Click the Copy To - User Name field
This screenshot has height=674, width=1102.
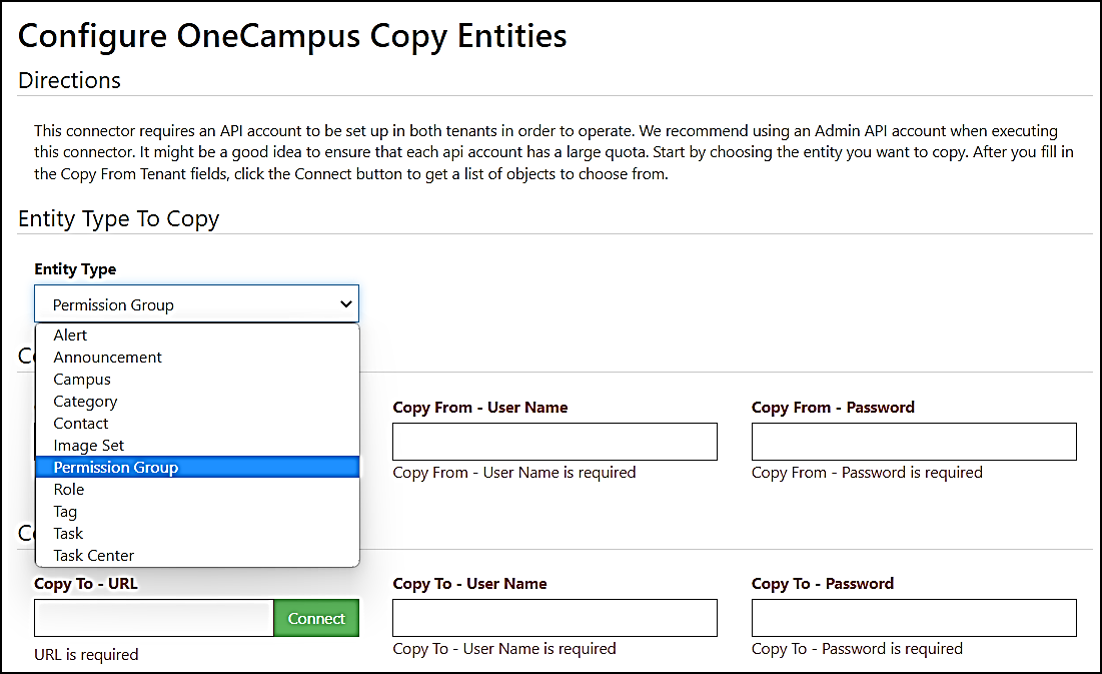click(554, 618)
